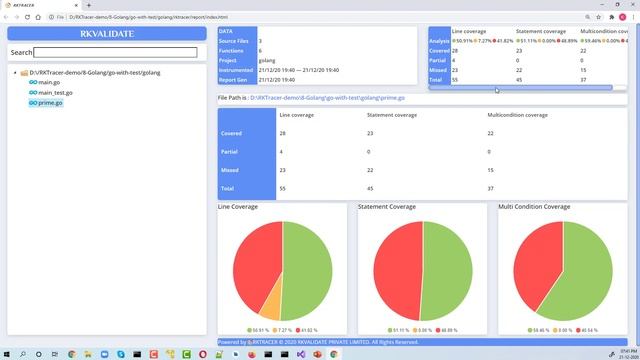Image resolution: width=640 pixels, height=360 pixels.
Task: Open Zoom from the taskbar
Action: coord(104,354)
